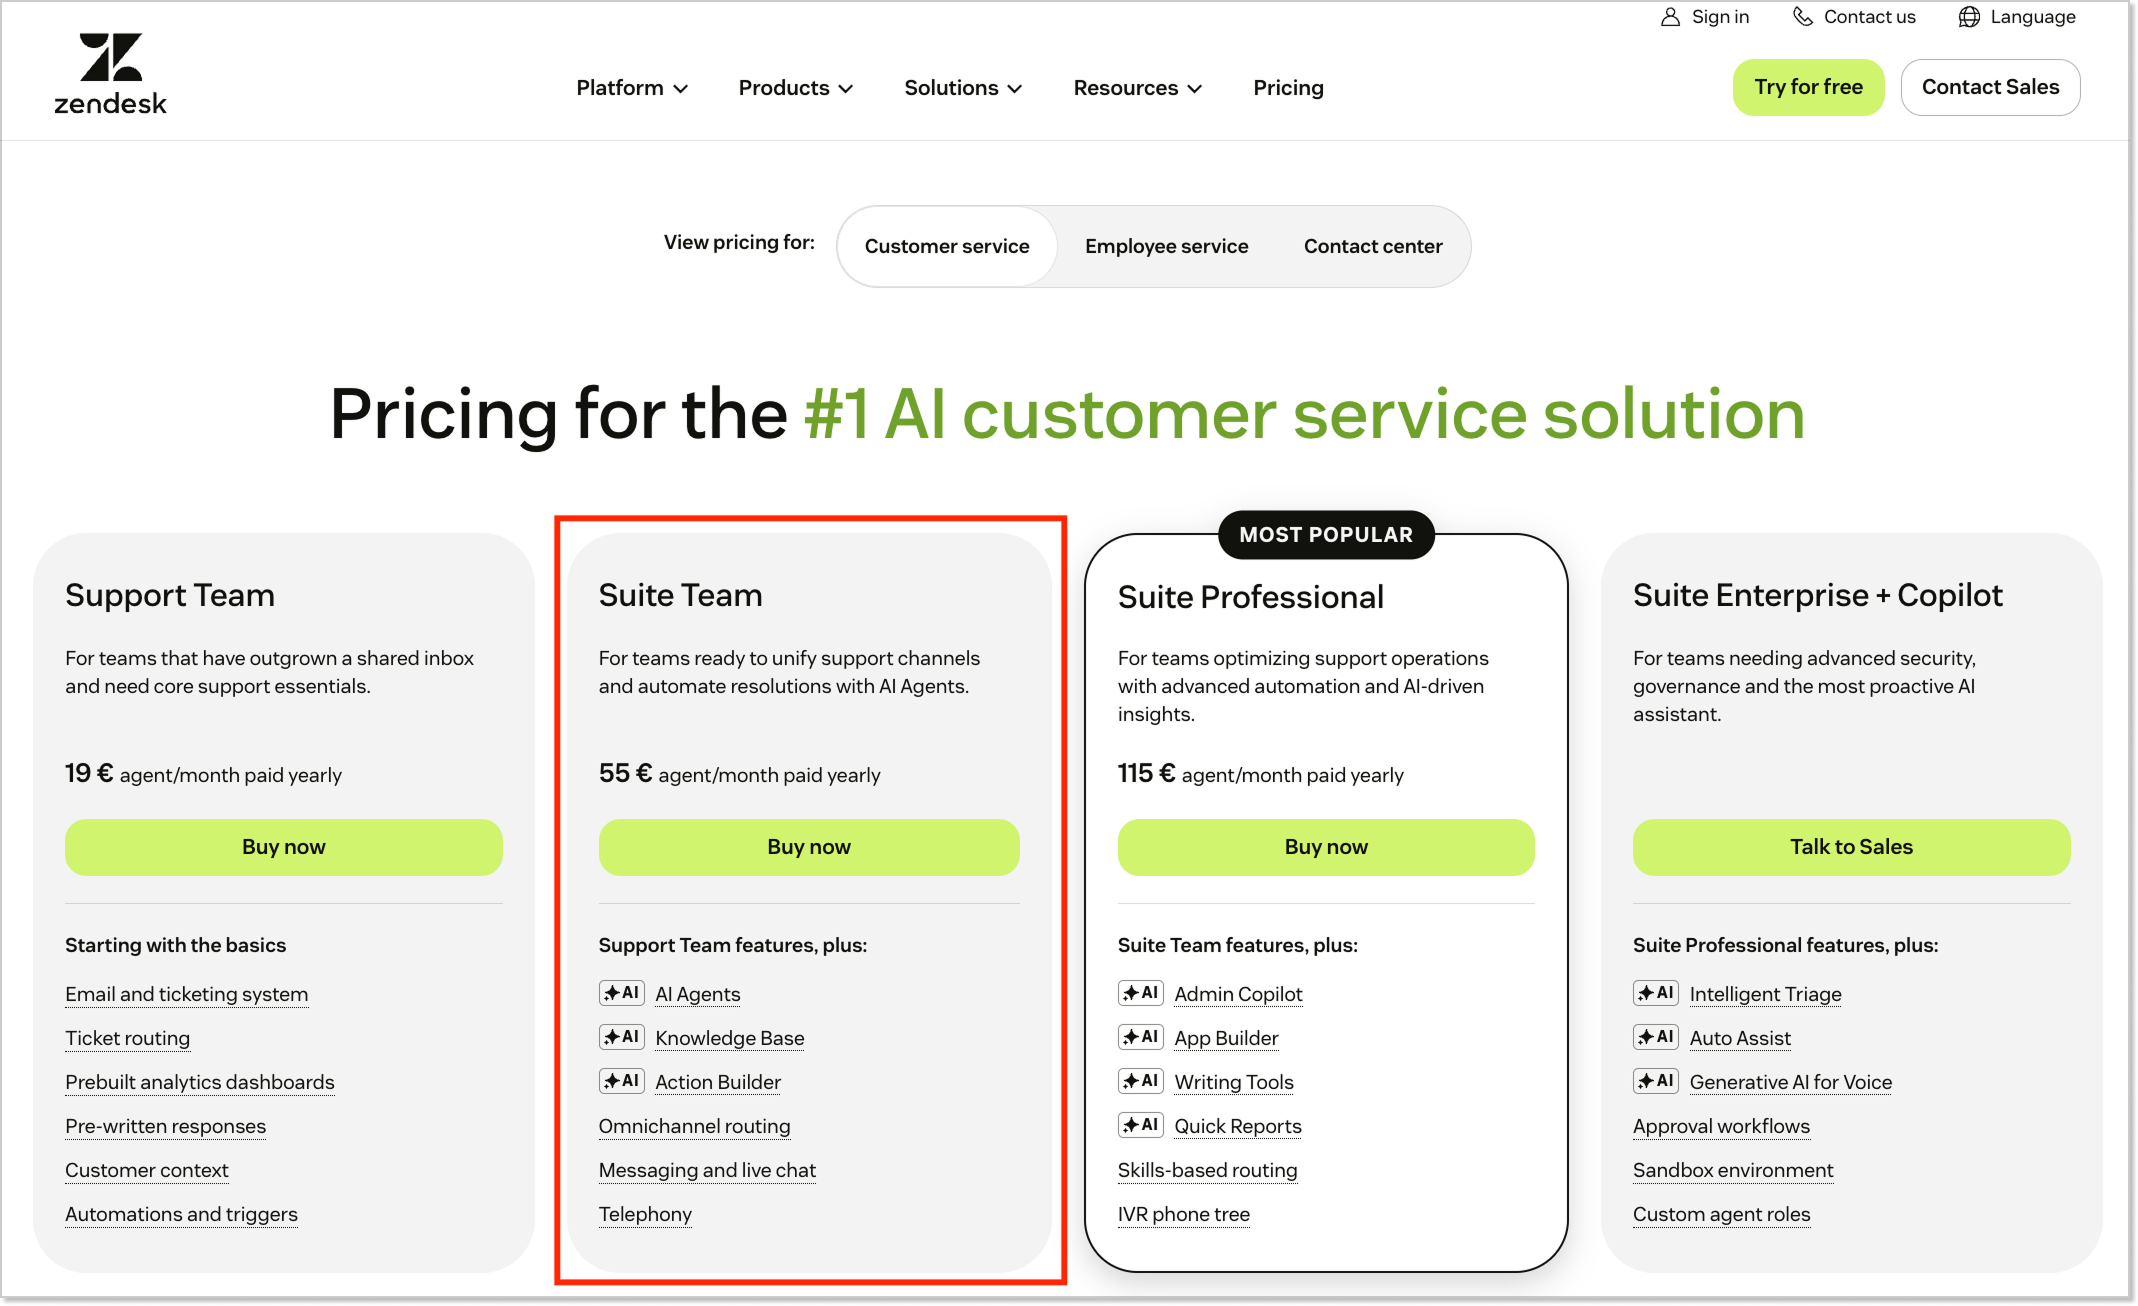Viewport: 2138px width, 1306px height.
Task: Click the Contact us phone icon
Action: click(1802, 17)
